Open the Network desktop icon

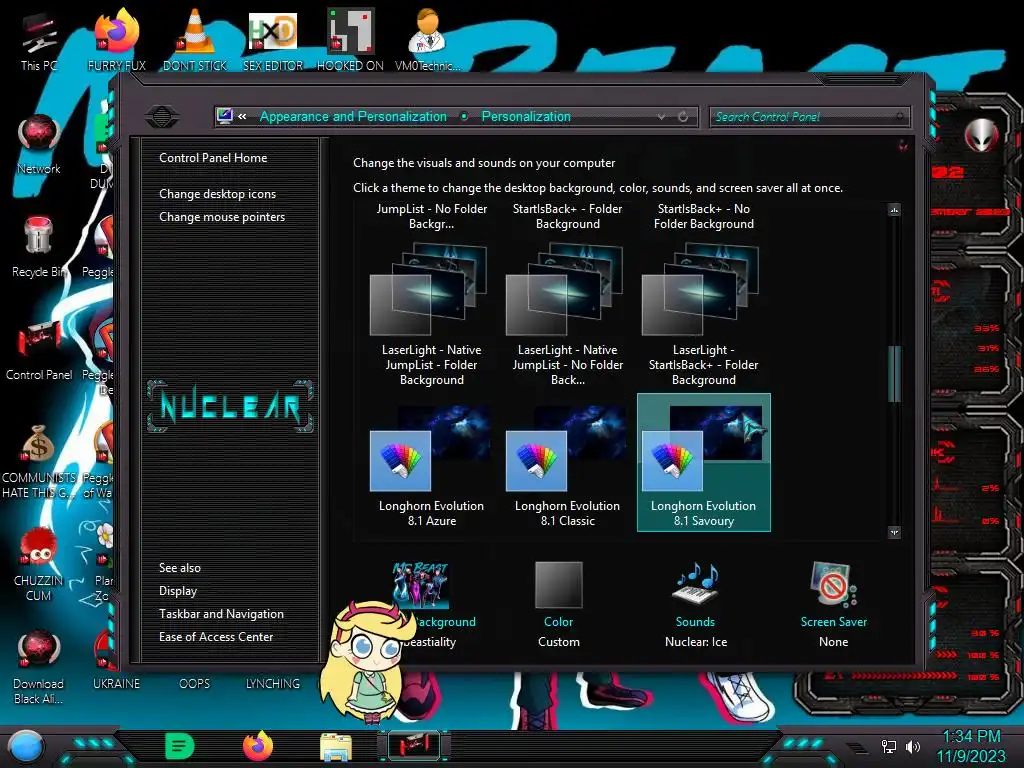(x=39, y=144)
